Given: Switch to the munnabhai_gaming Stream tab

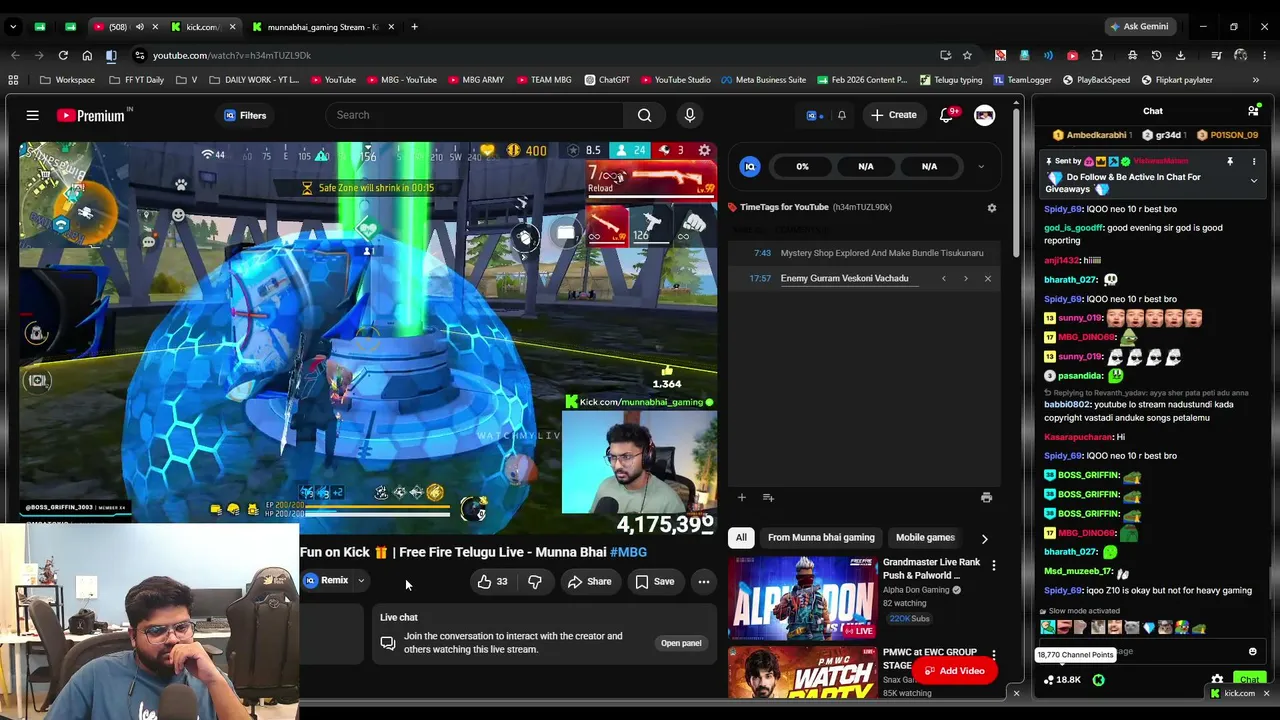Looking at the screenshot, I should (322, 27).
